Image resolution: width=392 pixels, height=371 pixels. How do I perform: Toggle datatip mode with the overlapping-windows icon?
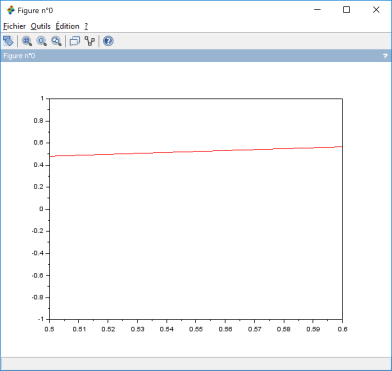coord(75,41)
